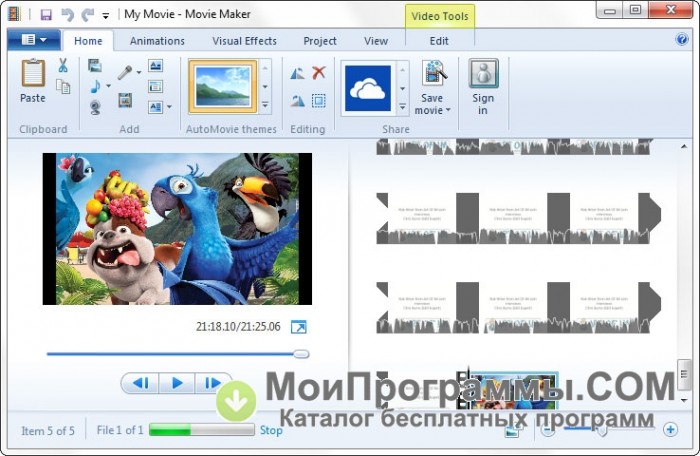Open the Visual Effects tab
This screenshot has width=700, height=456.
245,41
